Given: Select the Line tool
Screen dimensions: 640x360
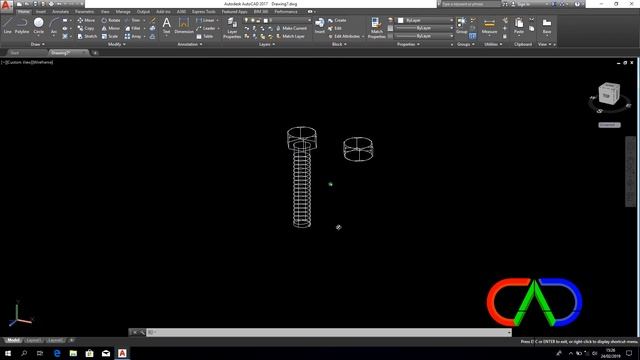Looking at the screenshot, I should [x=7, y=25].
